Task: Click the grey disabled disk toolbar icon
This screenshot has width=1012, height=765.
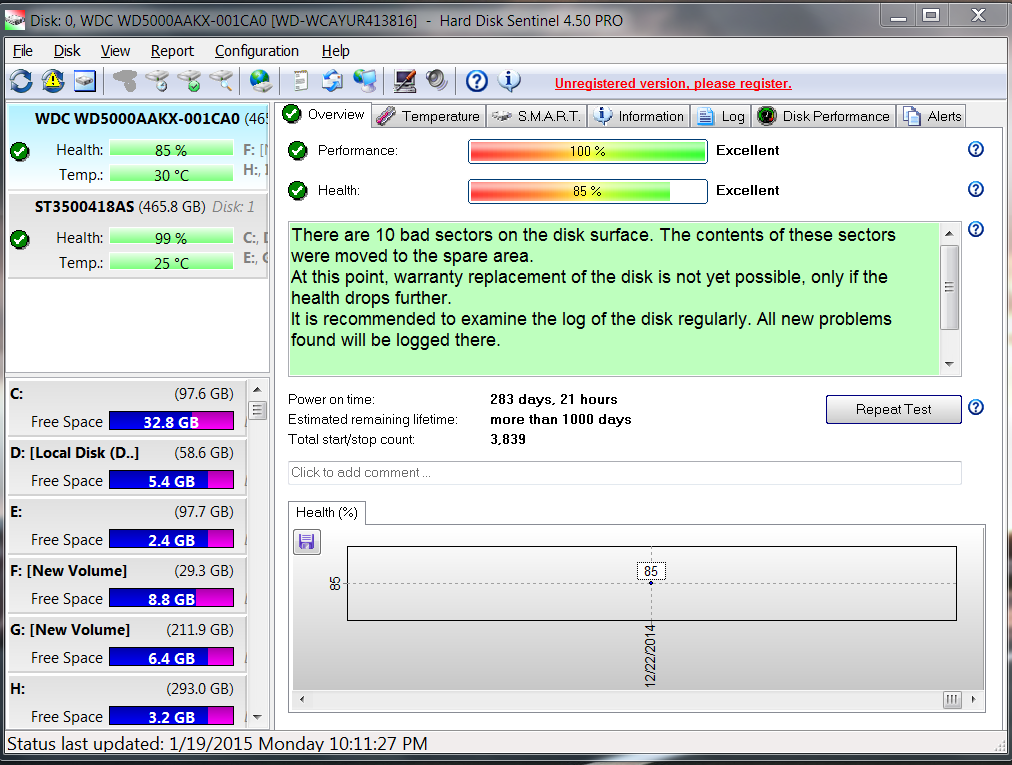Action: click(x=125, y=81)
